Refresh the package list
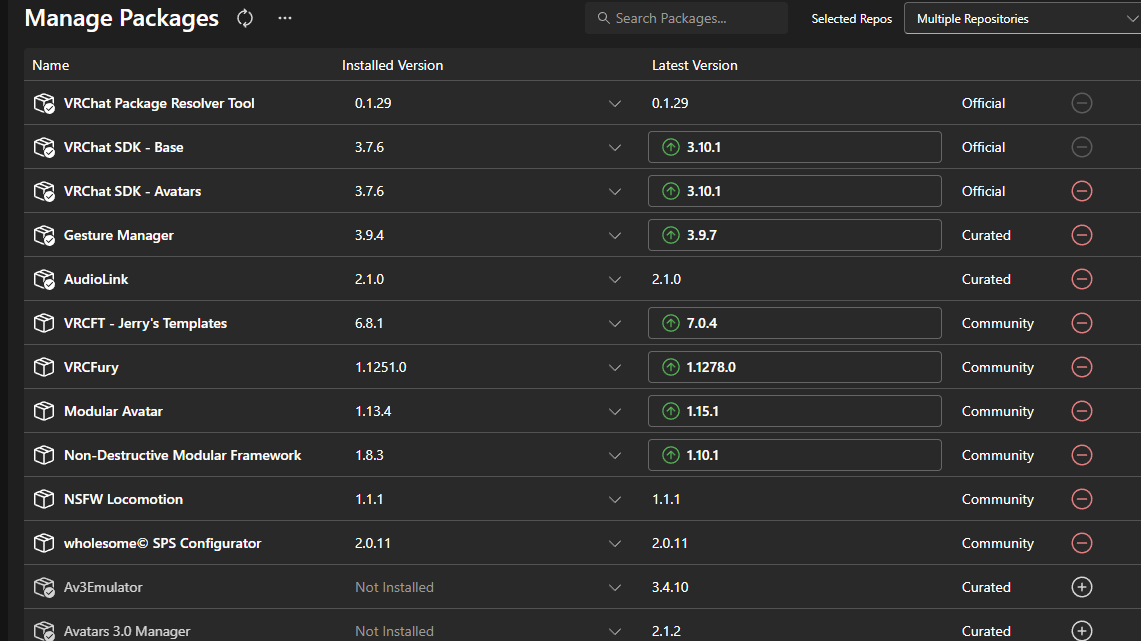The image size is (1141, 641). (245, 18)
